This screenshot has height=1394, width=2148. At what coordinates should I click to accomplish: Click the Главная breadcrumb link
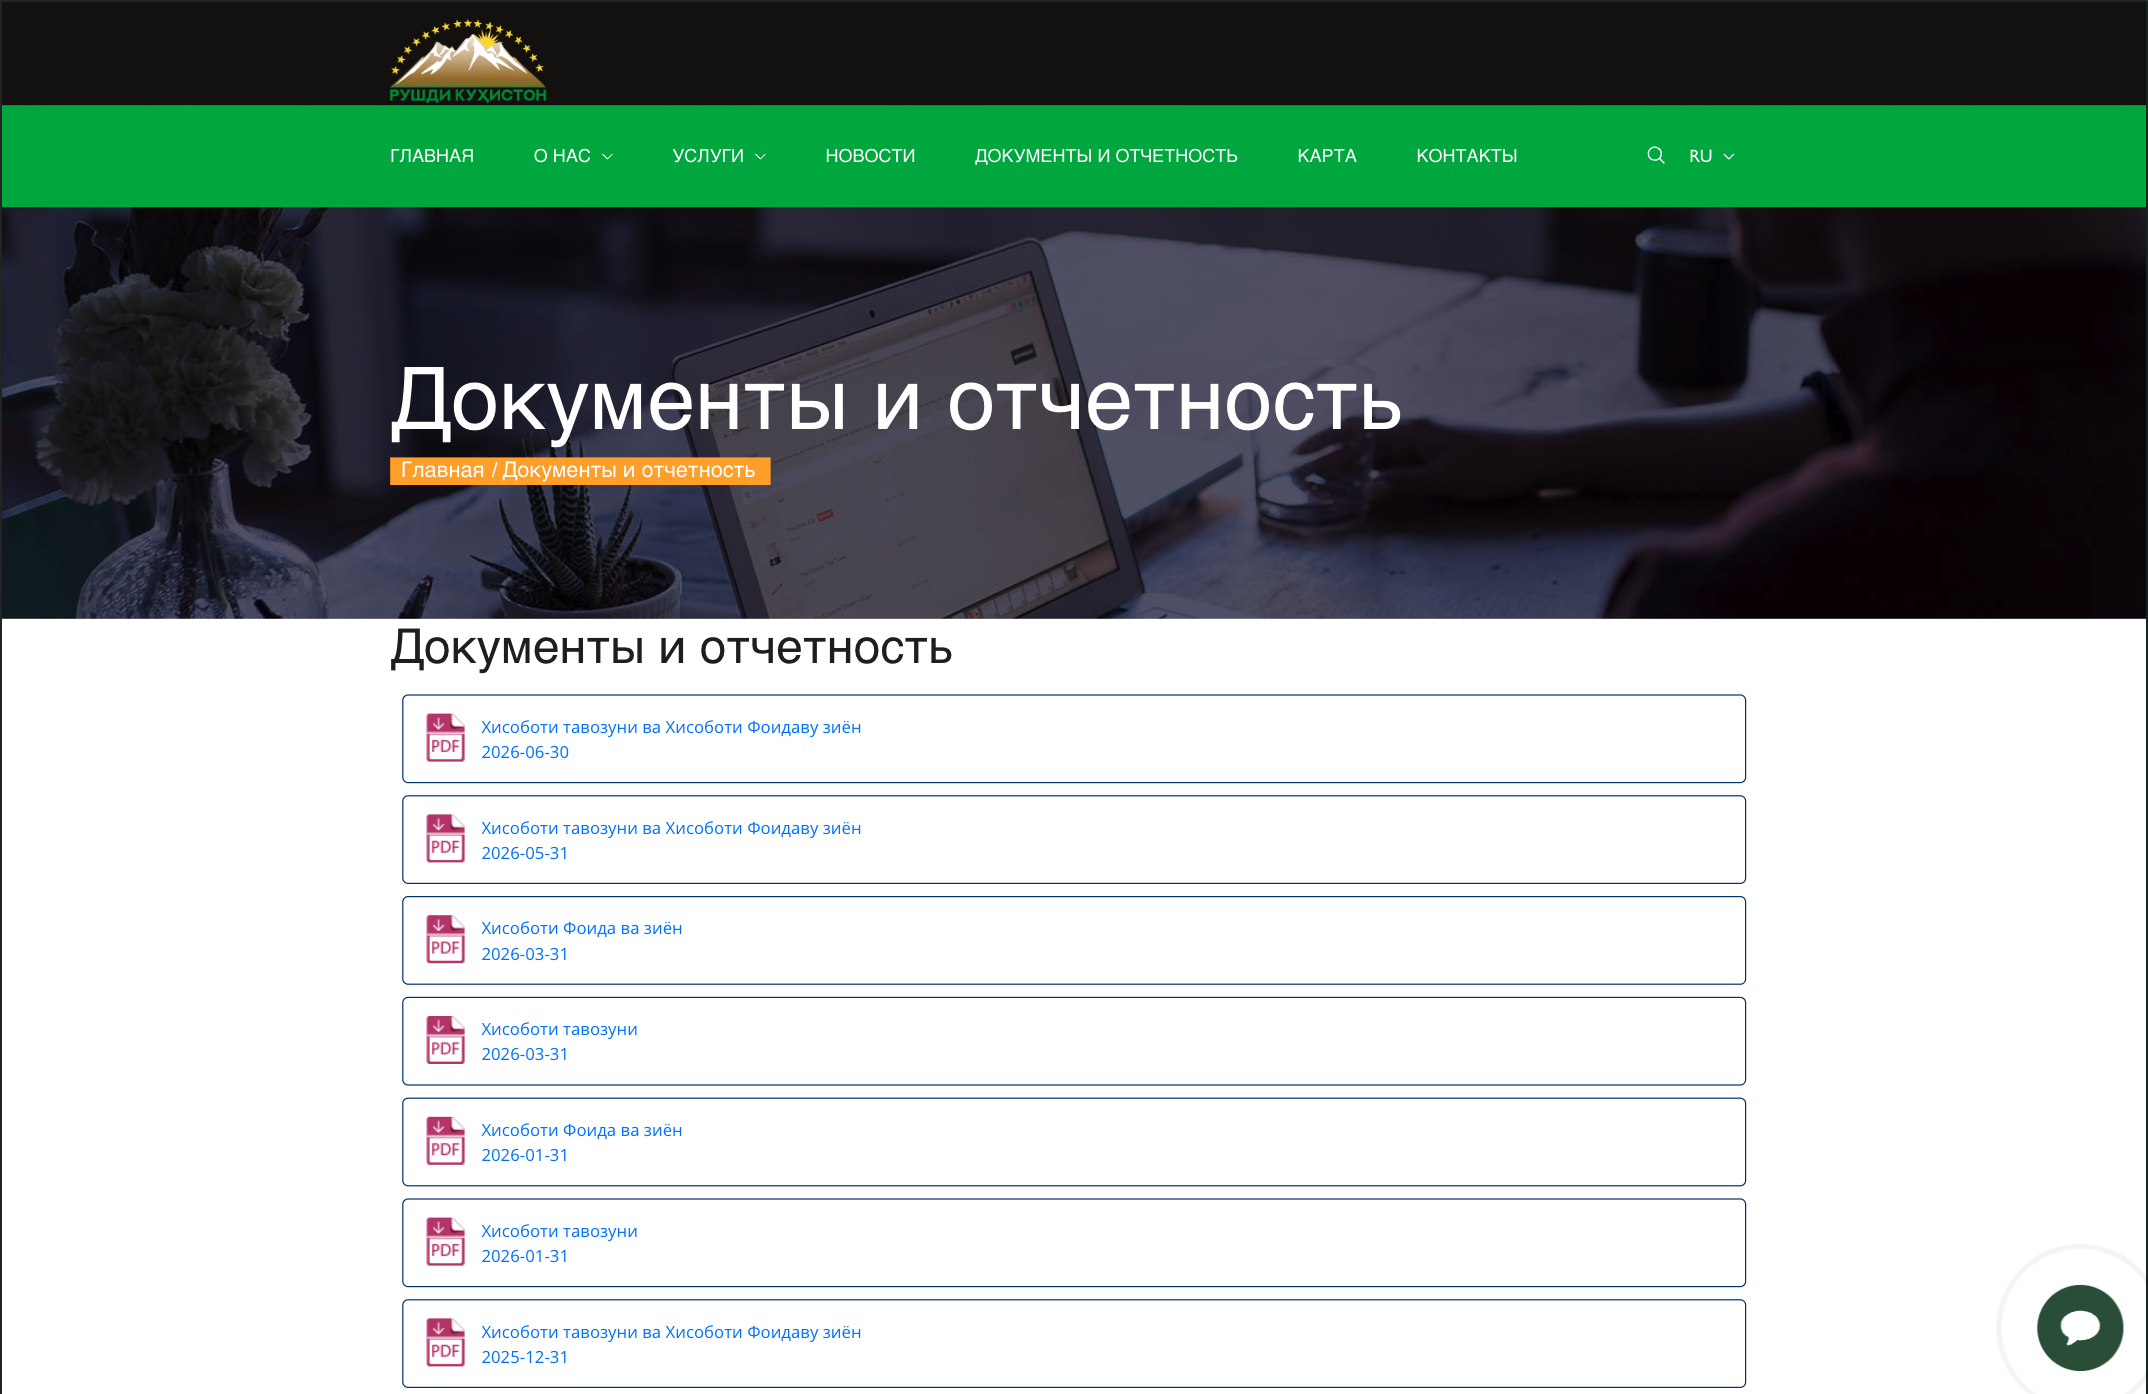pyautogui.click(x=442, y=470)
